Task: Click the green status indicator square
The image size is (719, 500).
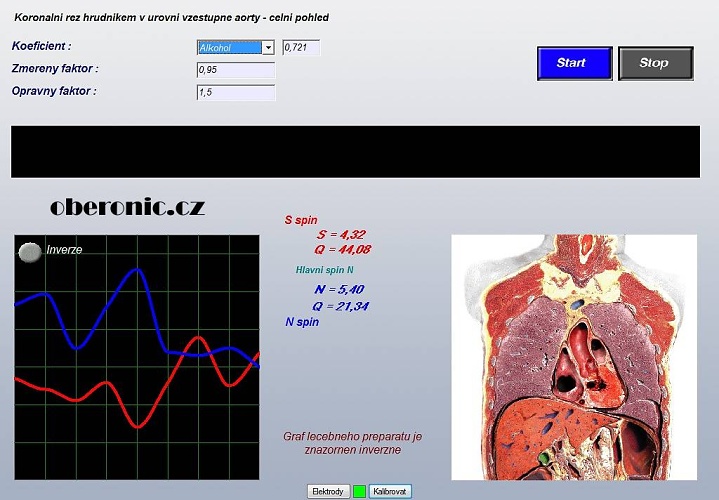Action: [x=360, y=491]
